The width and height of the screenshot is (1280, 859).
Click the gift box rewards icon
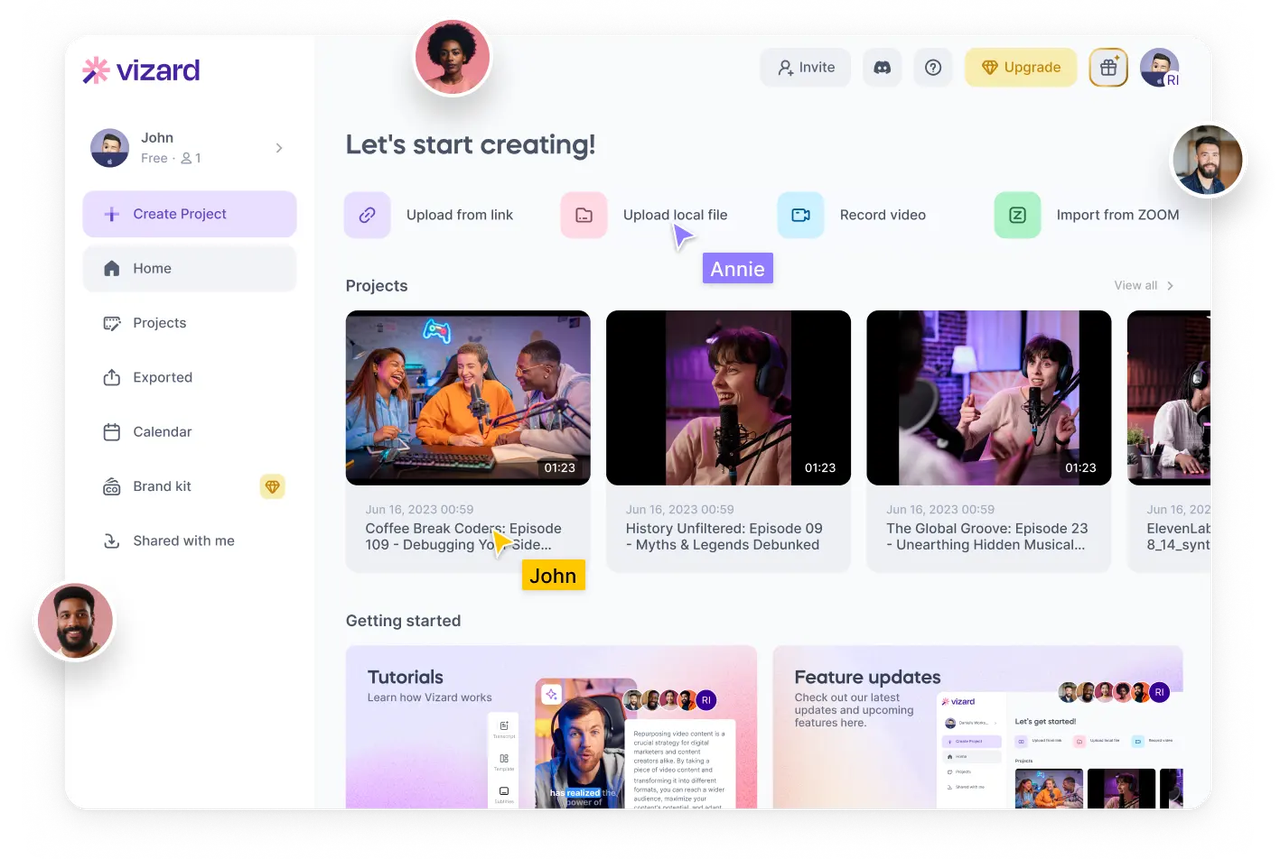(x=1108, y=67)
